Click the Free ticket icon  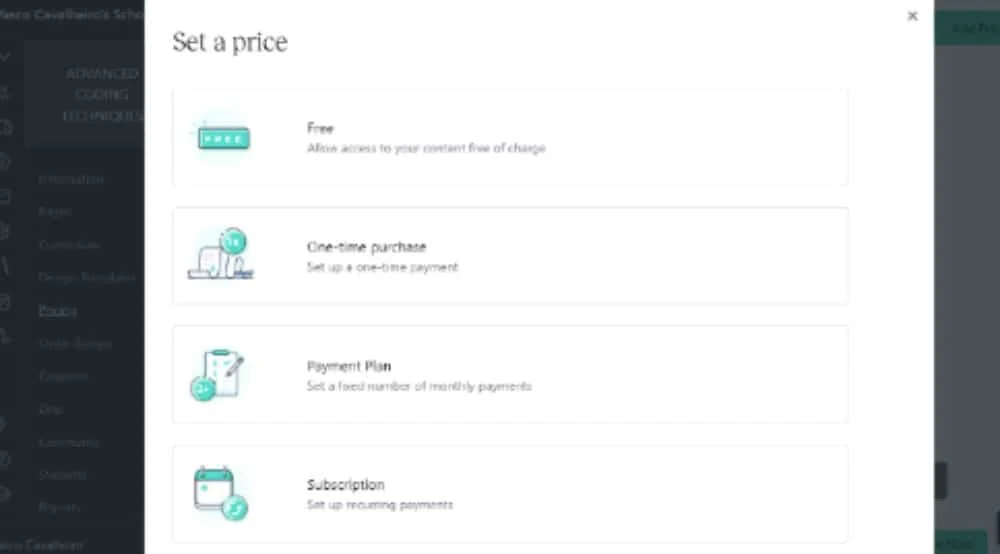[x=223, y=137]
